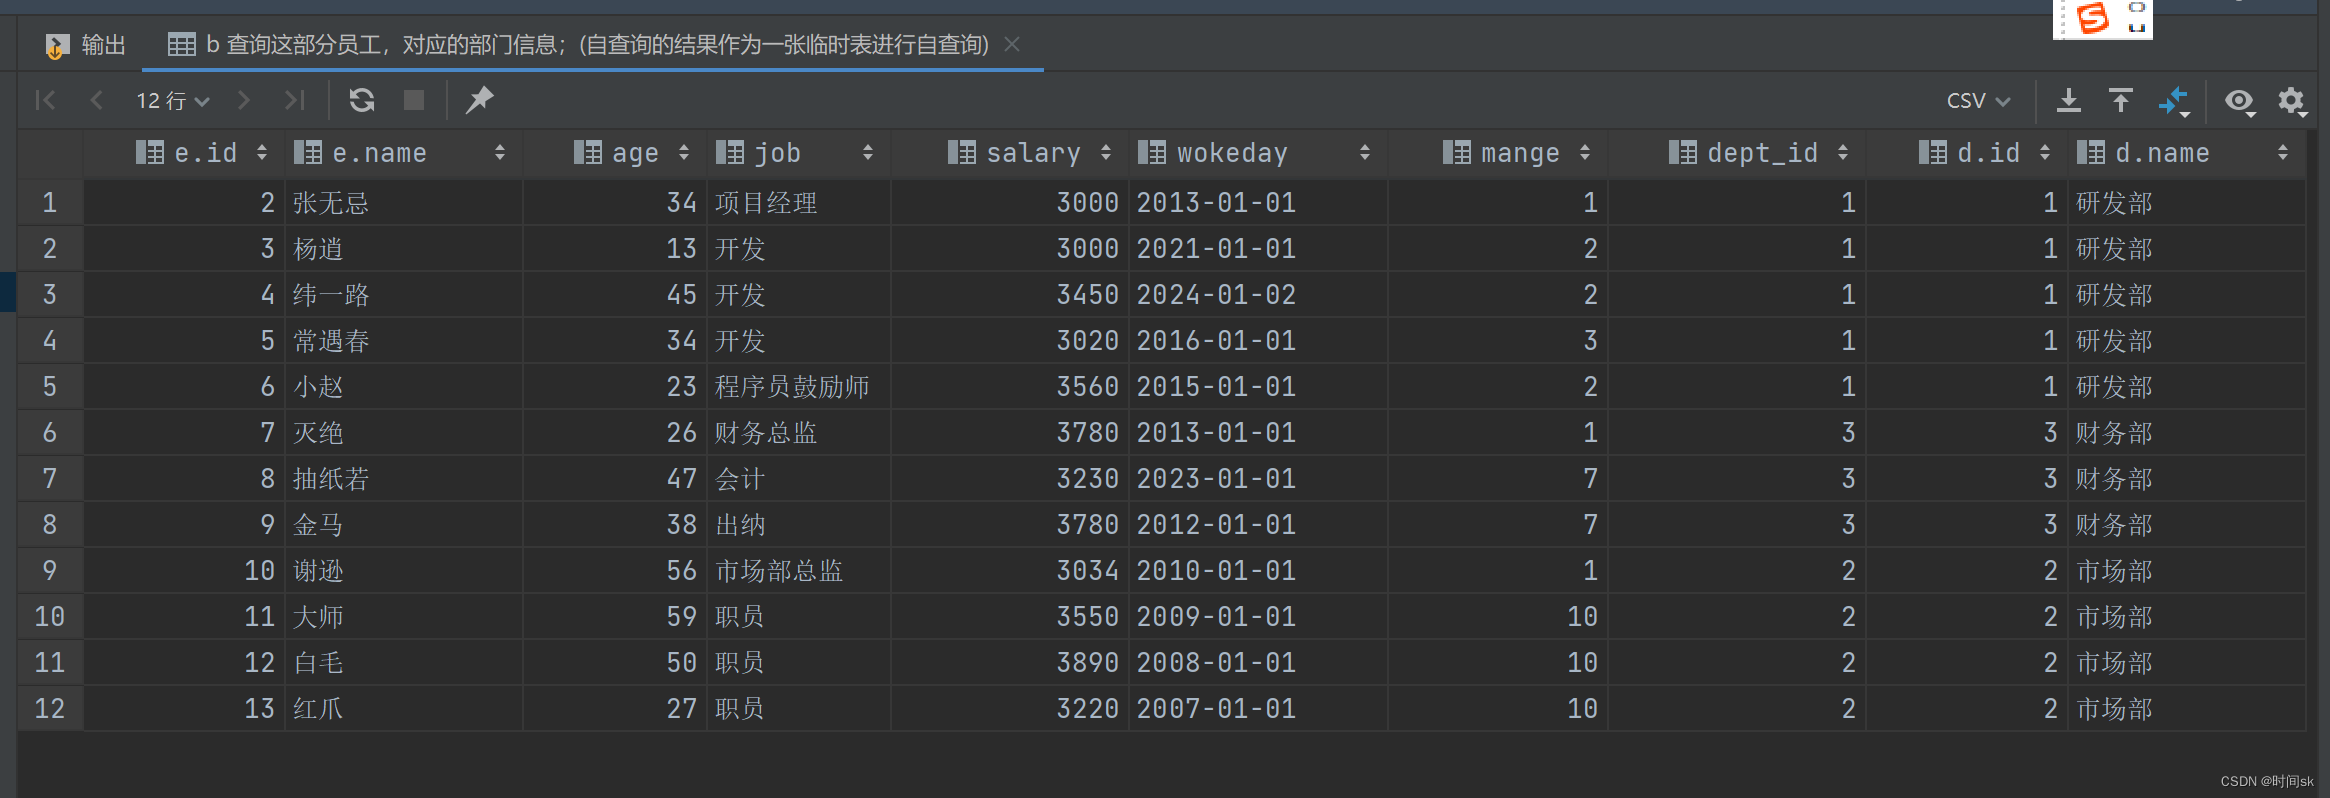Select the cell 谢逊
This screenshot has width=2330, height=798.
(404, 571)
